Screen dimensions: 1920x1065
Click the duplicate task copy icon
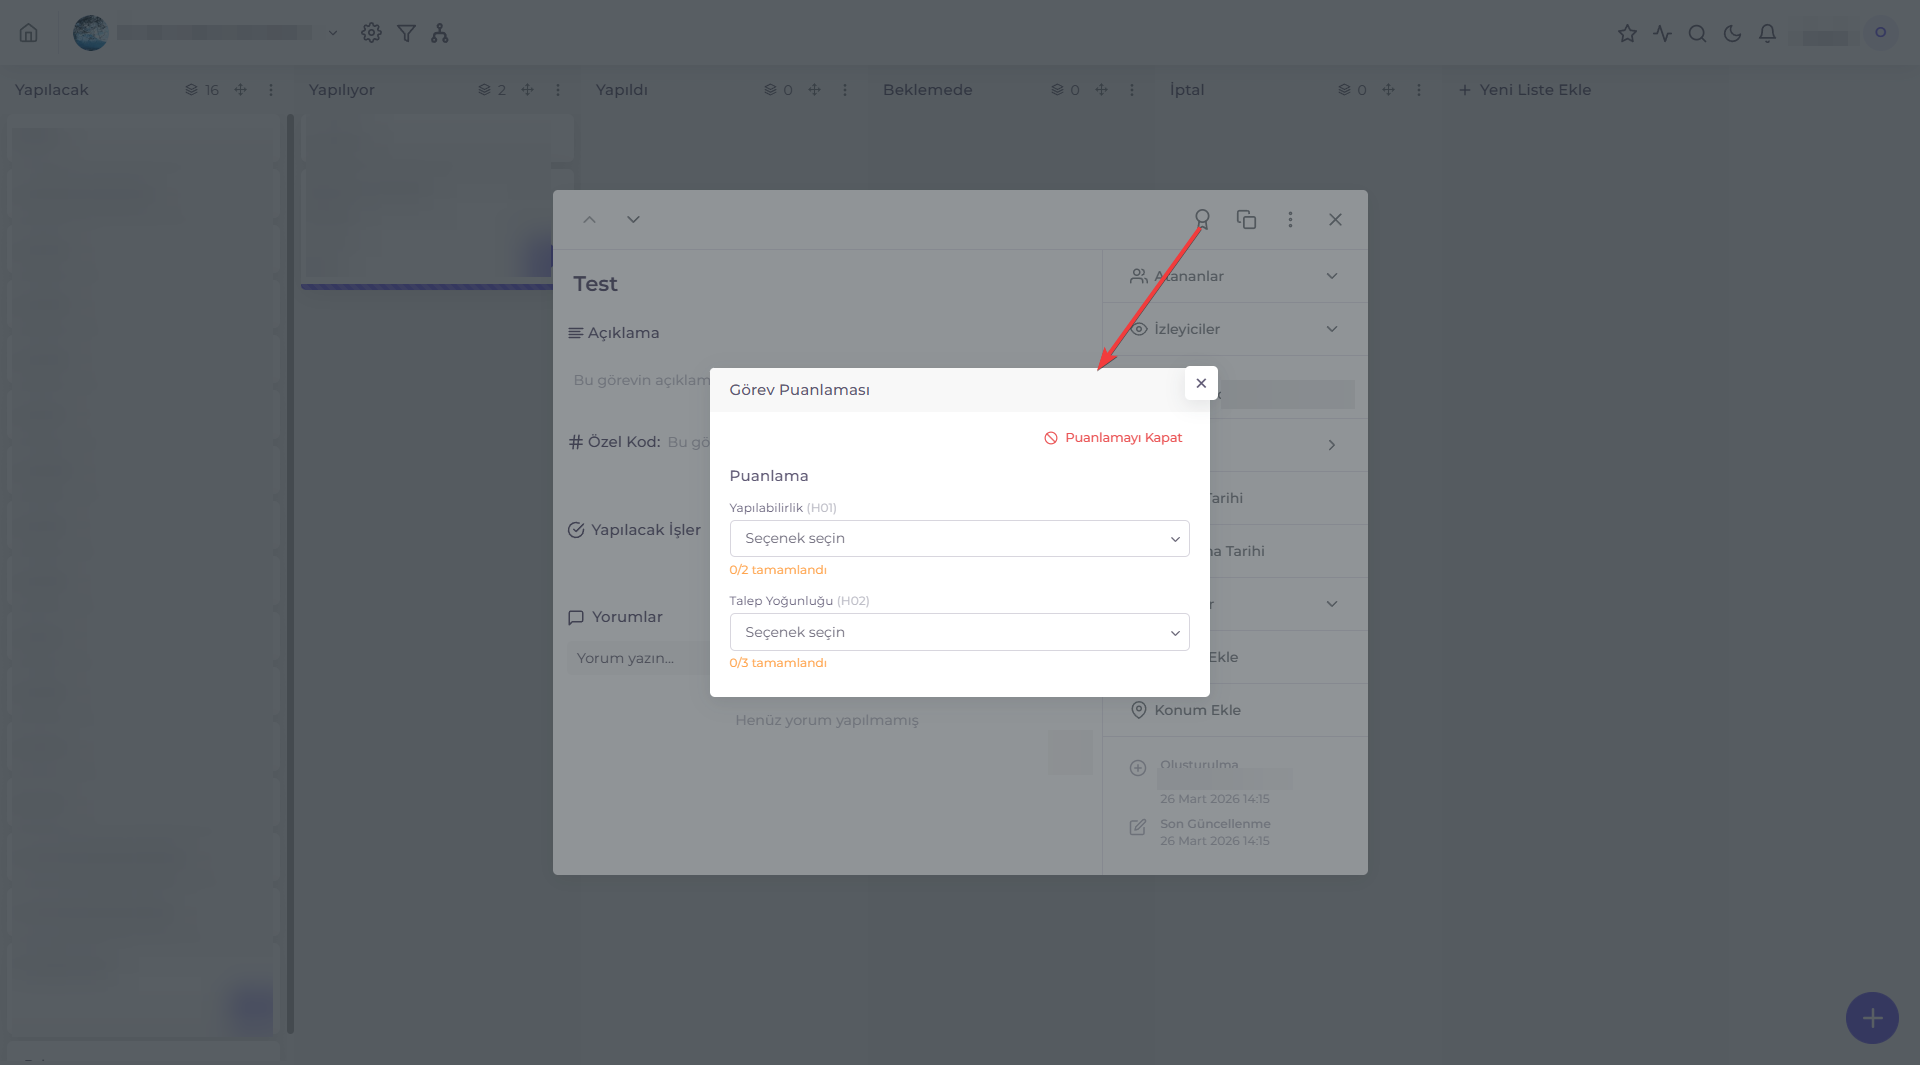pyautogui.click(x=1246, y=219)
